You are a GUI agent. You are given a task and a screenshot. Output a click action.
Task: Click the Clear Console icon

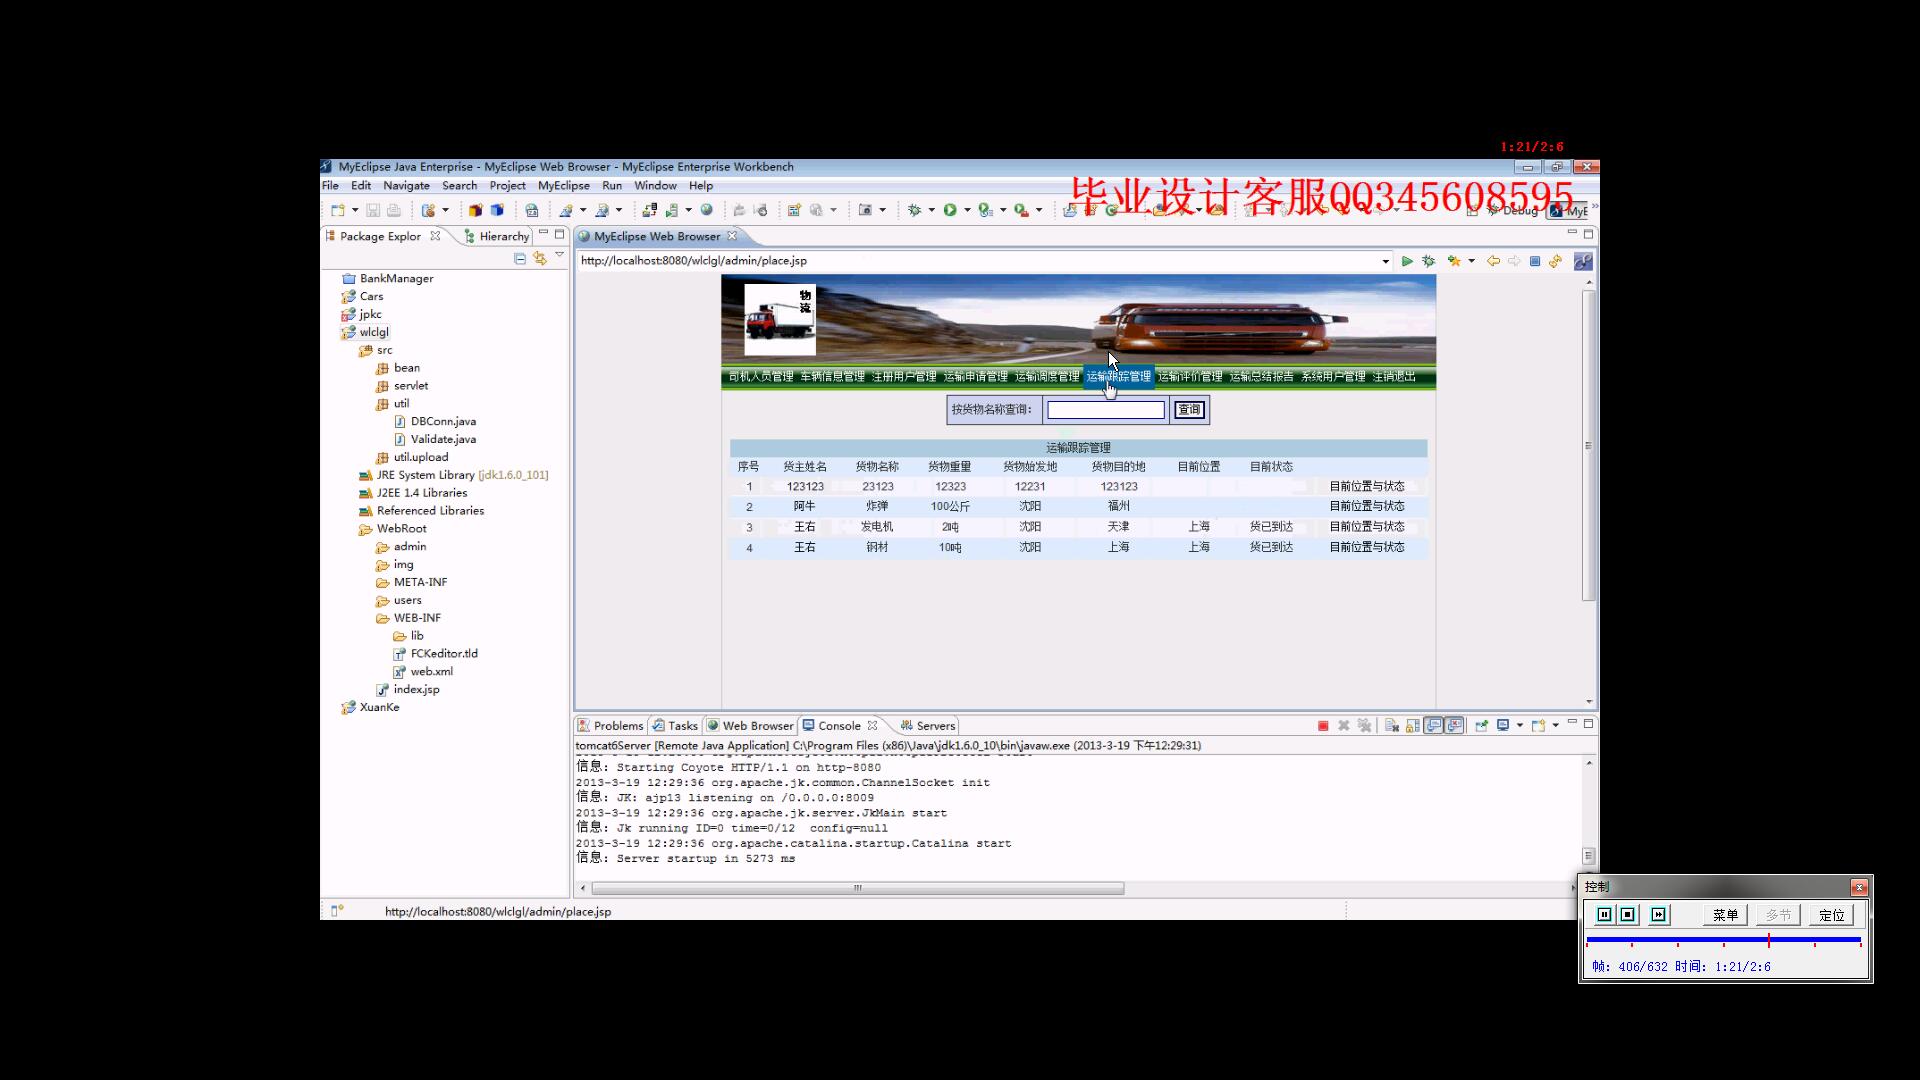click(1392, 726)
